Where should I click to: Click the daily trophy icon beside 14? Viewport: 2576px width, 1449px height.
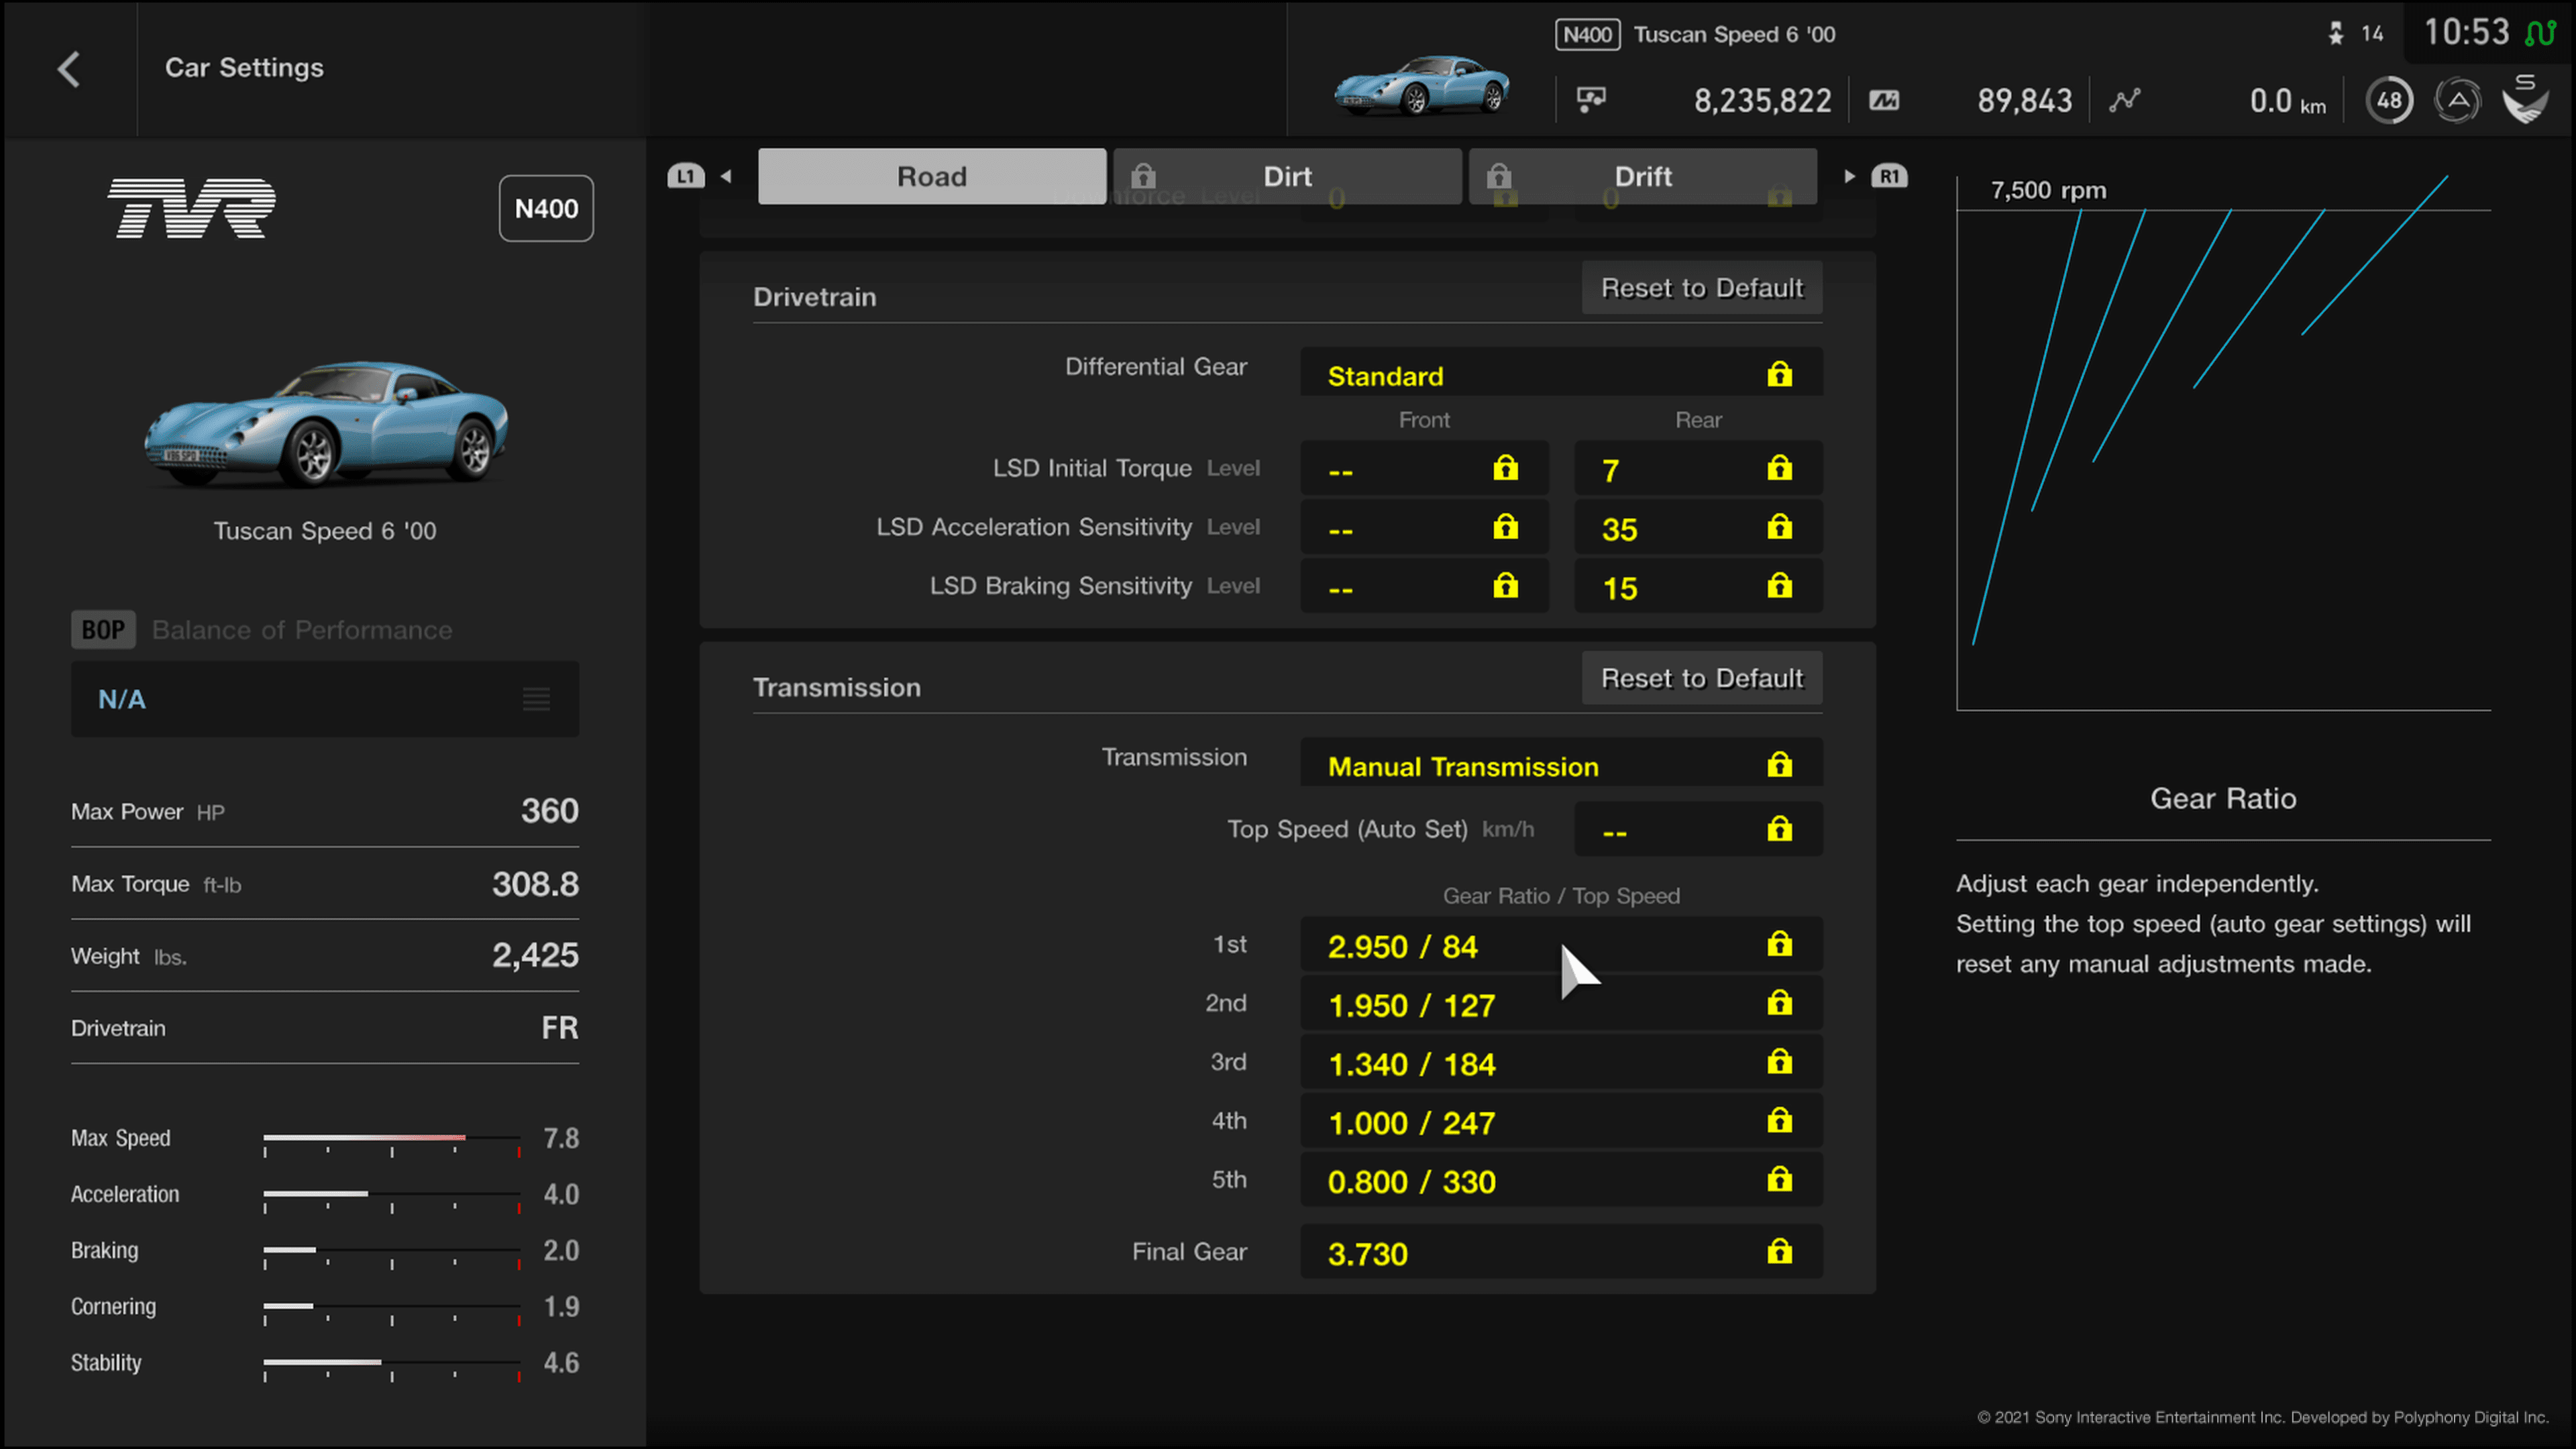click(2335, 34)
